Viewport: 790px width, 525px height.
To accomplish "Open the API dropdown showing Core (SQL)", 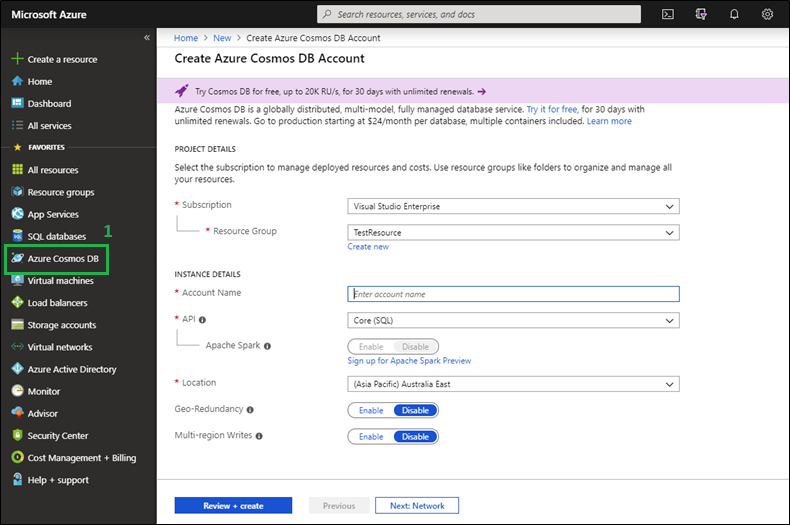I will pos(513,320).
